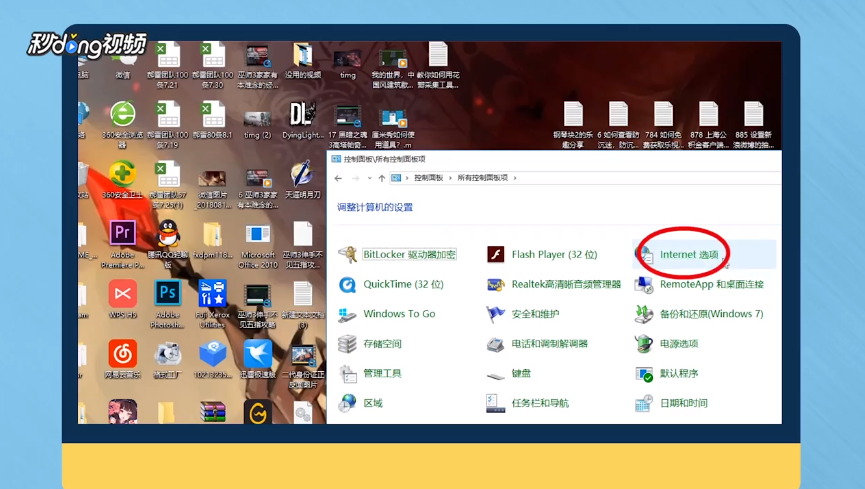
Task: Click the Flash Player (32 位) icon
Action: click(495, 254)
